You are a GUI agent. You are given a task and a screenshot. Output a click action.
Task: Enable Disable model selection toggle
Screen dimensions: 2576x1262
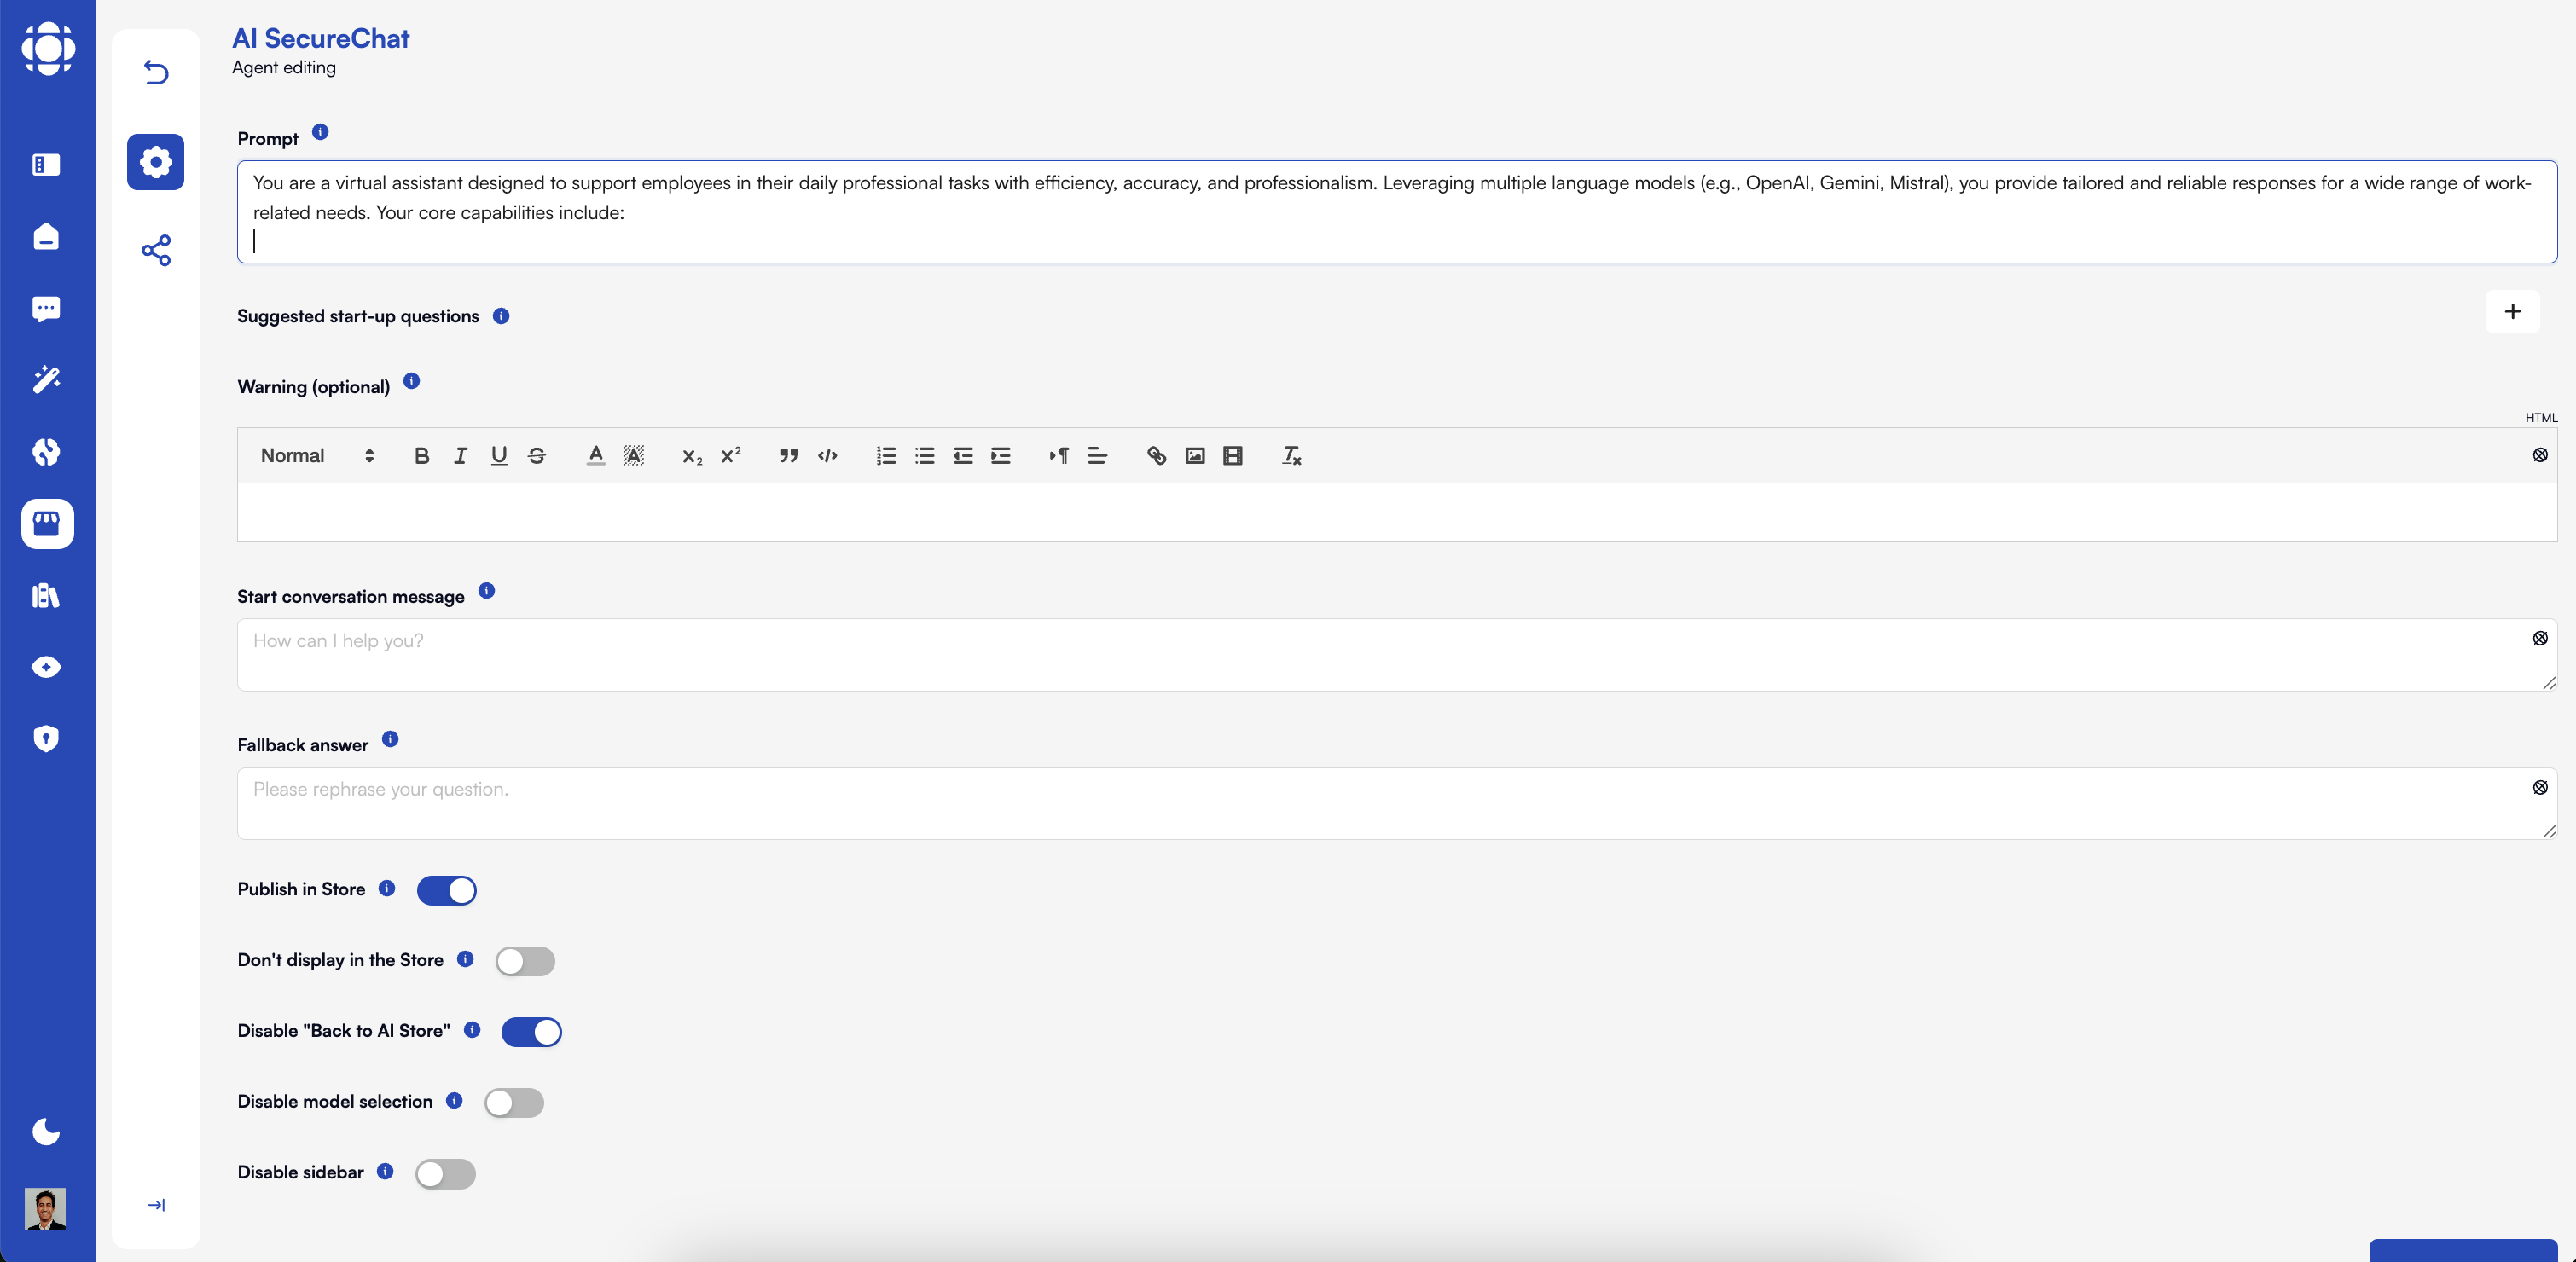(x=514, y=1102)
